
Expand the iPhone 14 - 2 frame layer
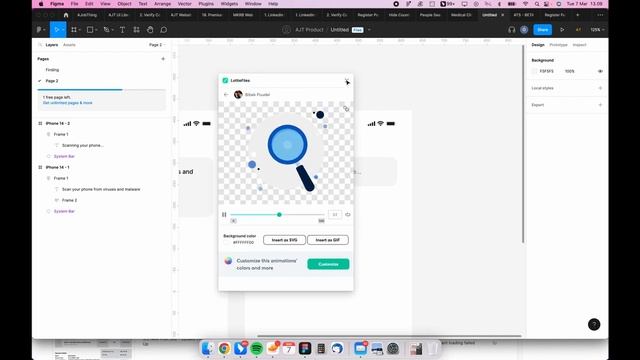[x=40, y=123]
